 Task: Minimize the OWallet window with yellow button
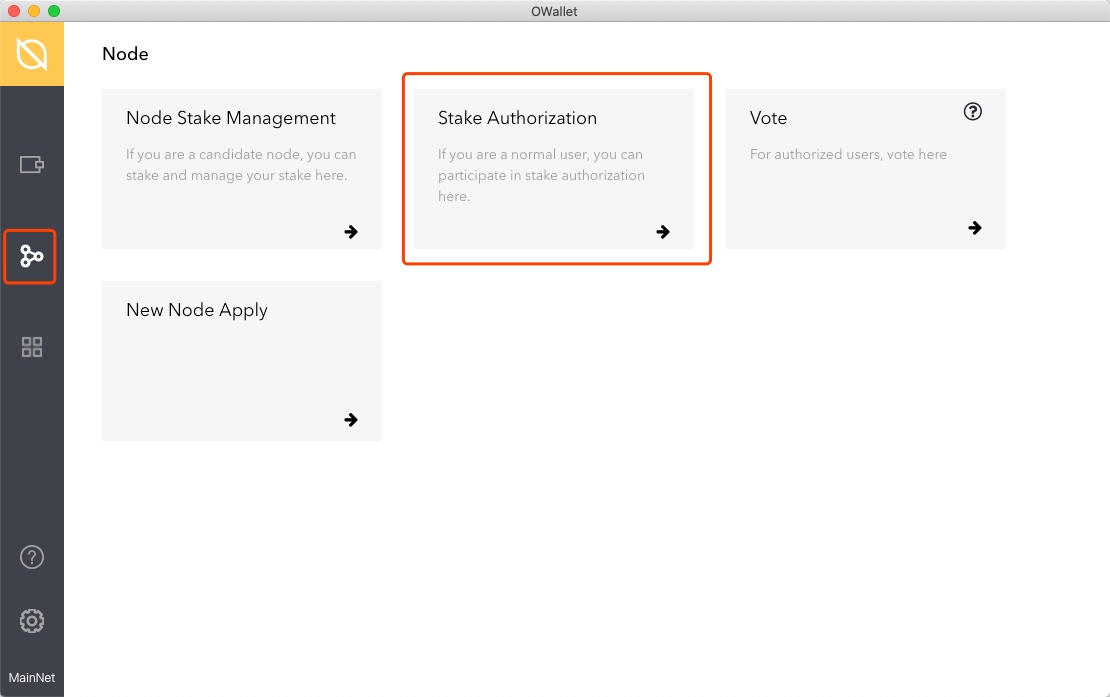tap(34, 11)
